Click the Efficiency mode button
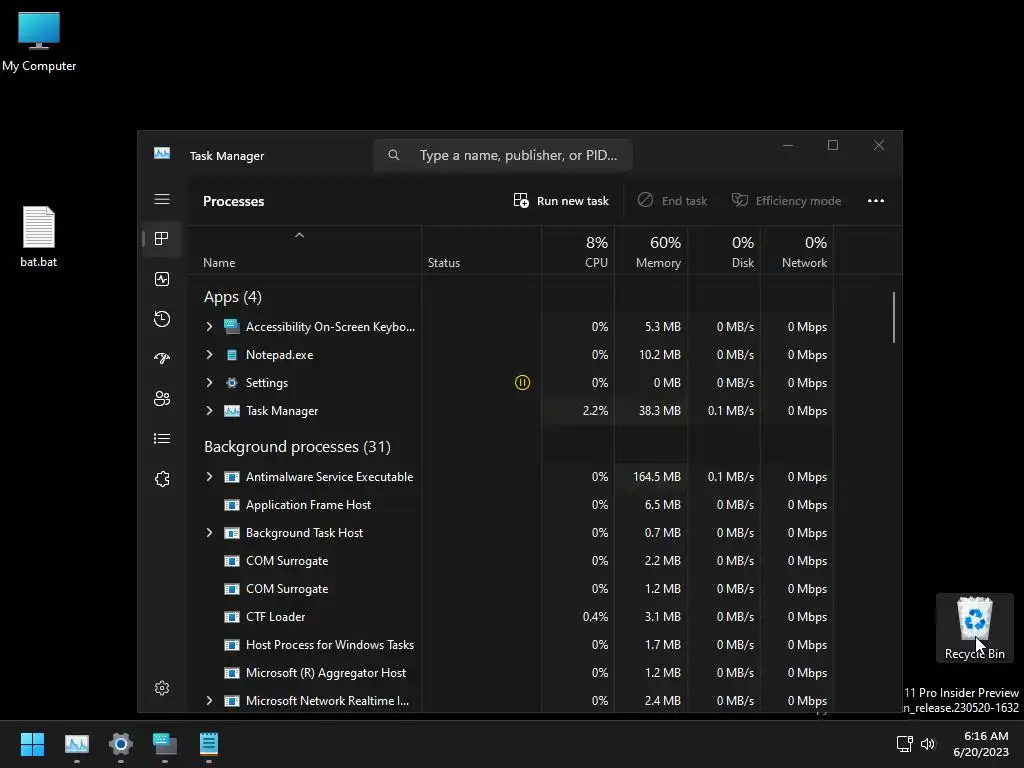This screenshot has width=1024, height=768. click(x=786, y=200)
